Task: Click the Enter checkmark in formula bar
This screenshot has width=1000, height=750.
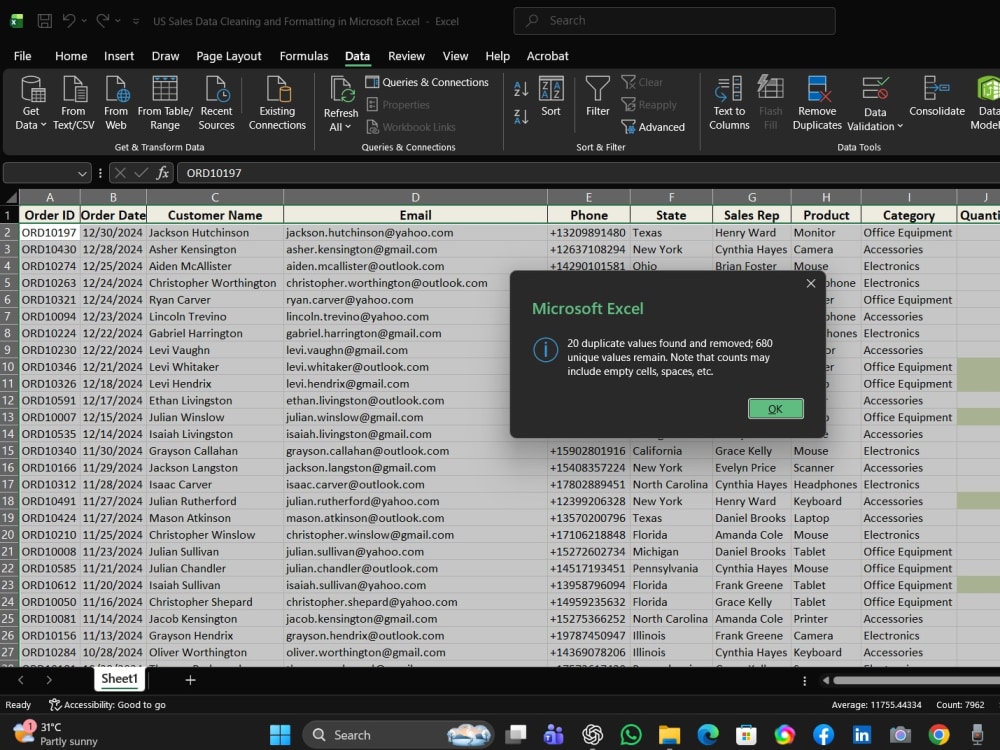Action: tap(141, 173)
